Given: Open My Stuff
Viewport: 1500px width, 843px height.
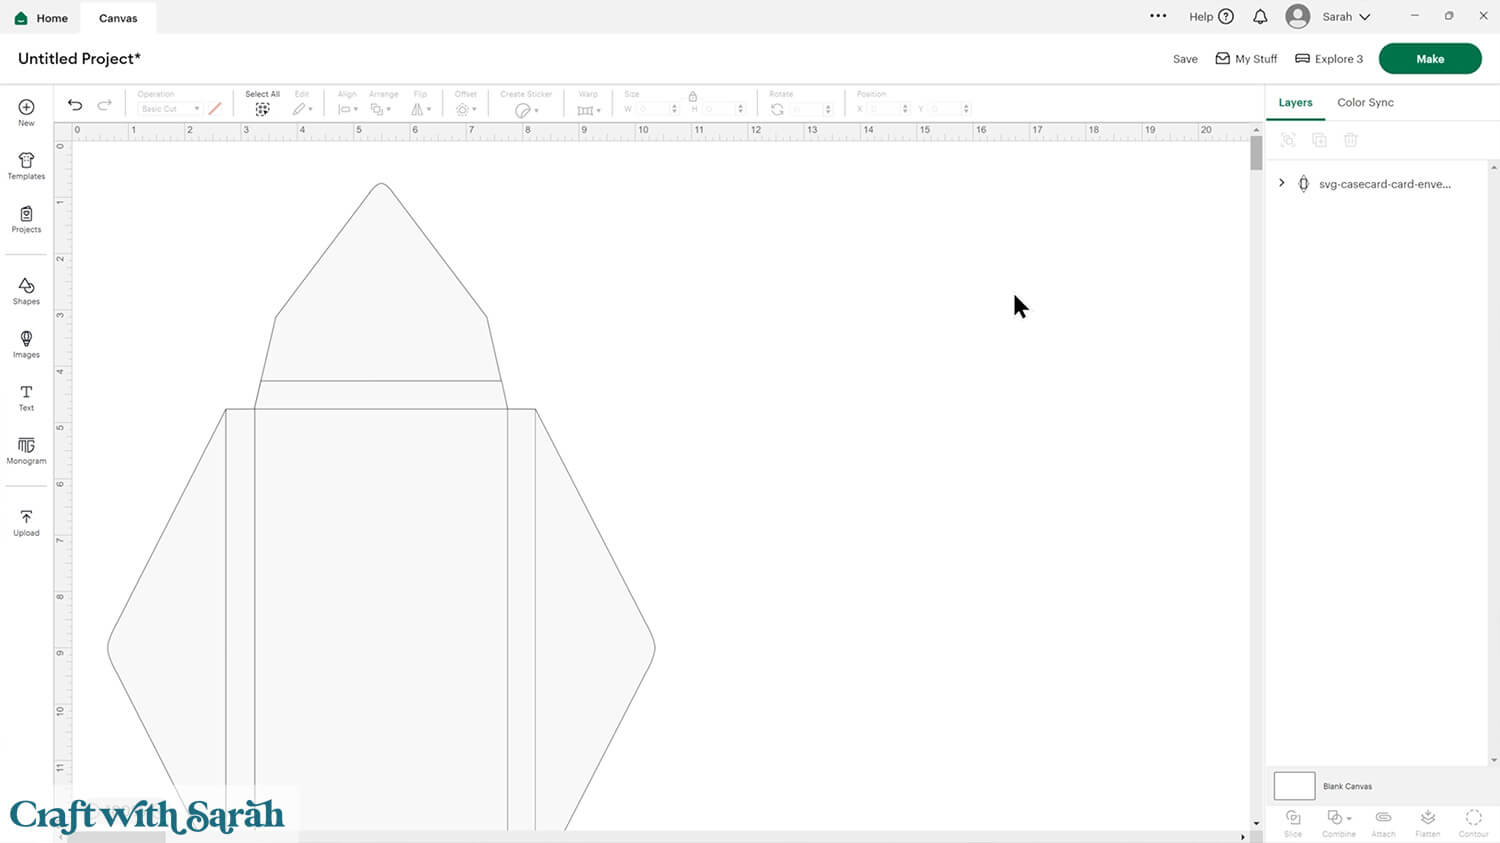Looking at the screenshot, I should (x=1246, y=59).
